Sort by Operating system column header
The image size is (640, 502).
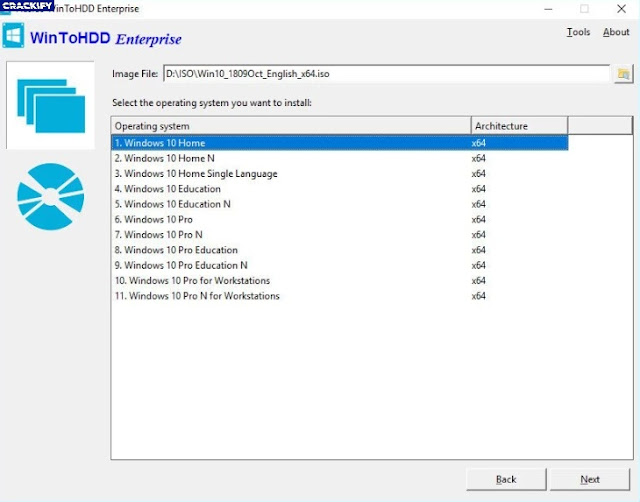[x=291, y=126]
